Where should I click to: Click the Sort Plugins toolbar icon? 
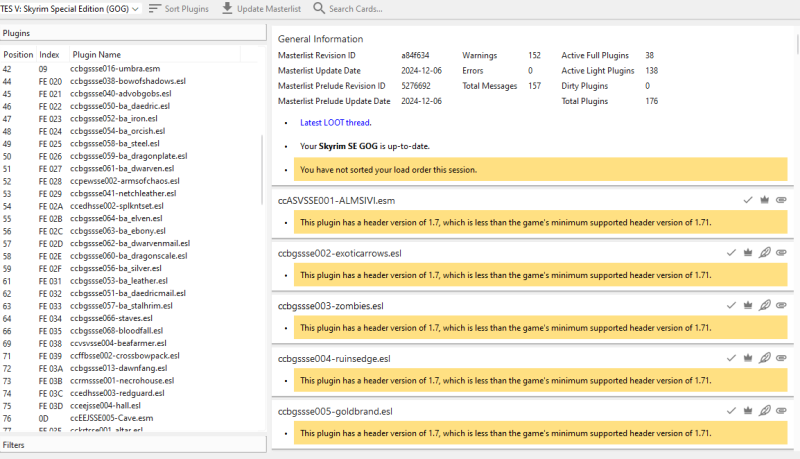[x=155, y=8]
